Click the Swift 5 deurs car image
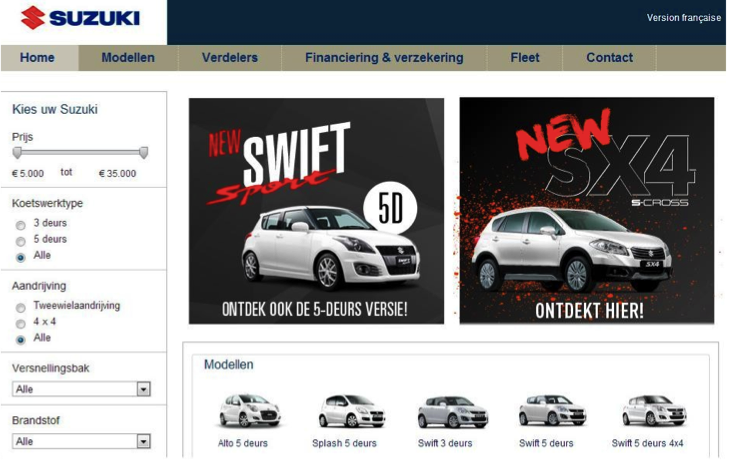This screenshot has height=466, width=730. [553, 411]
